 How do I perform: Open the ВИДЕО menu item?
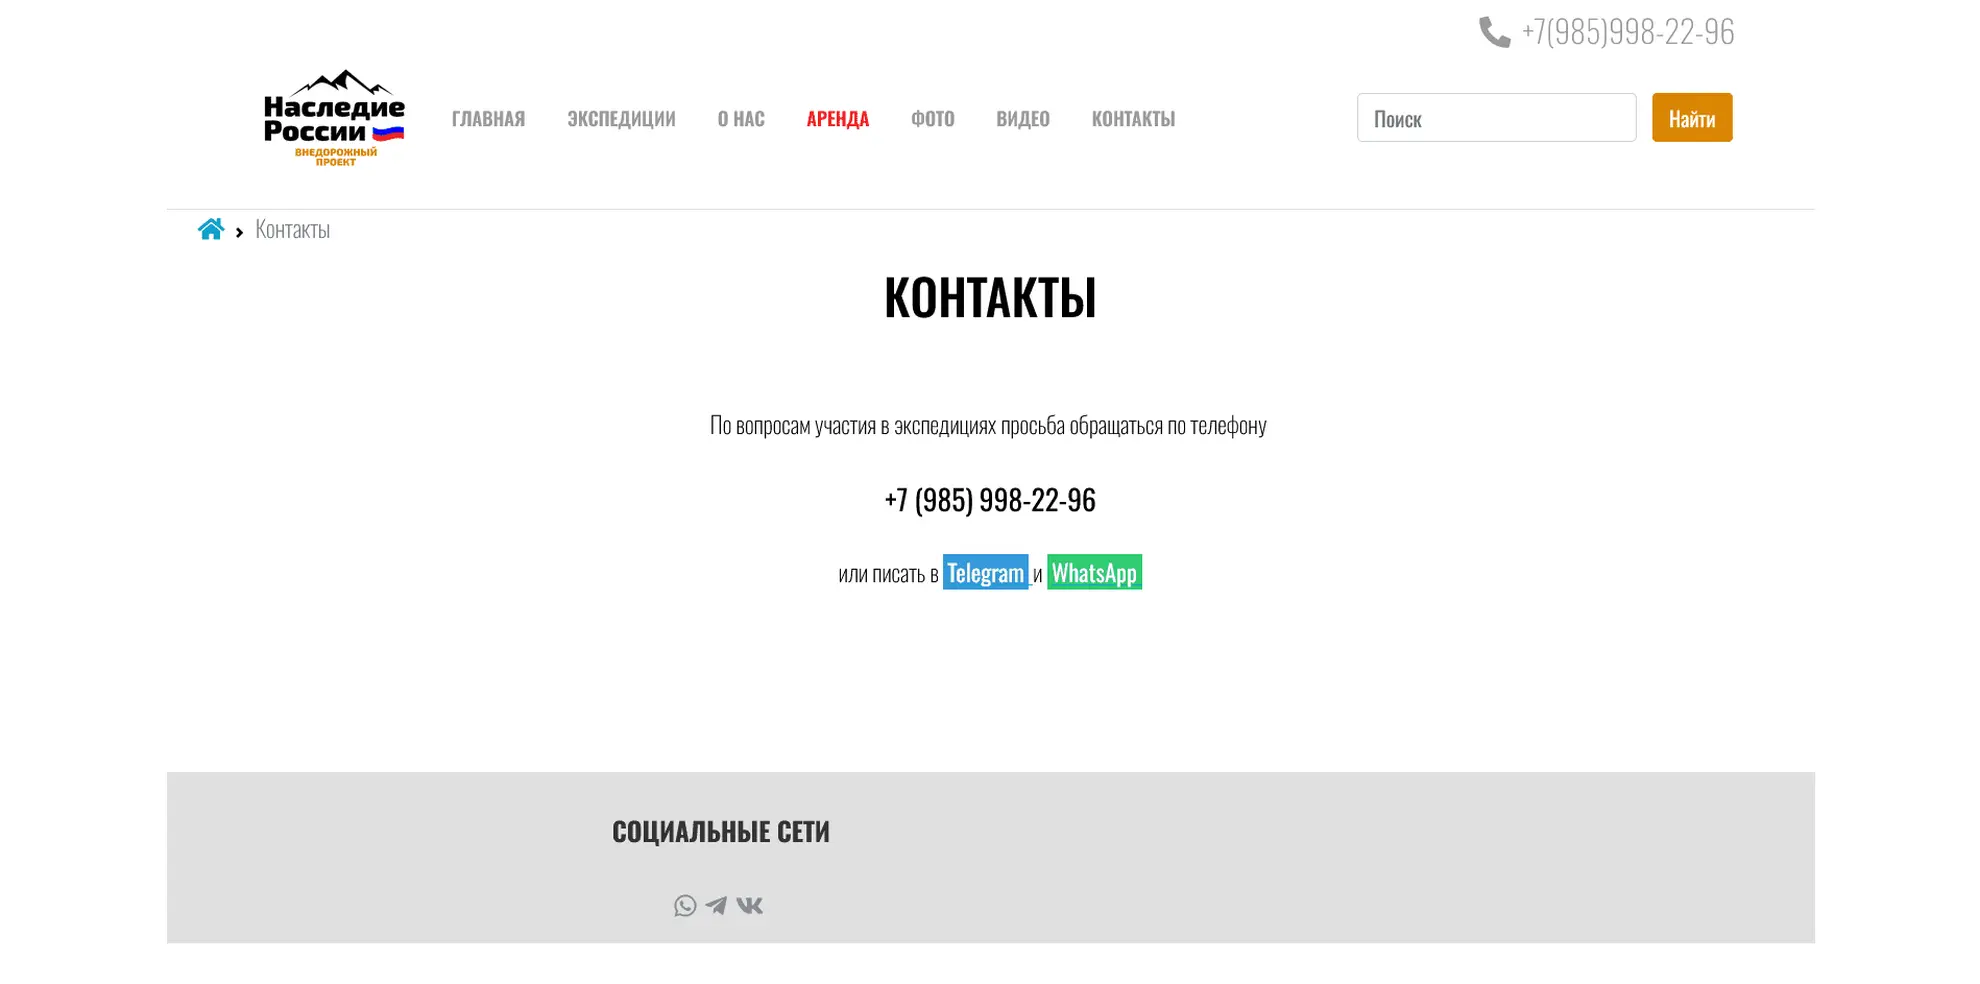[x=1023, y=118]
